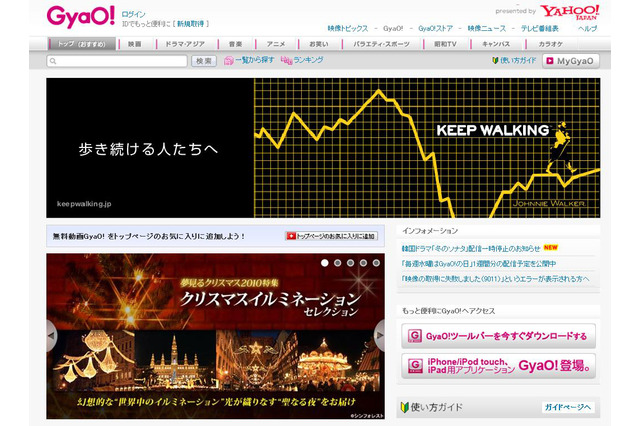Open iPhone/iPad GyaO! app banner
The image size is (640, 426).
497,365
